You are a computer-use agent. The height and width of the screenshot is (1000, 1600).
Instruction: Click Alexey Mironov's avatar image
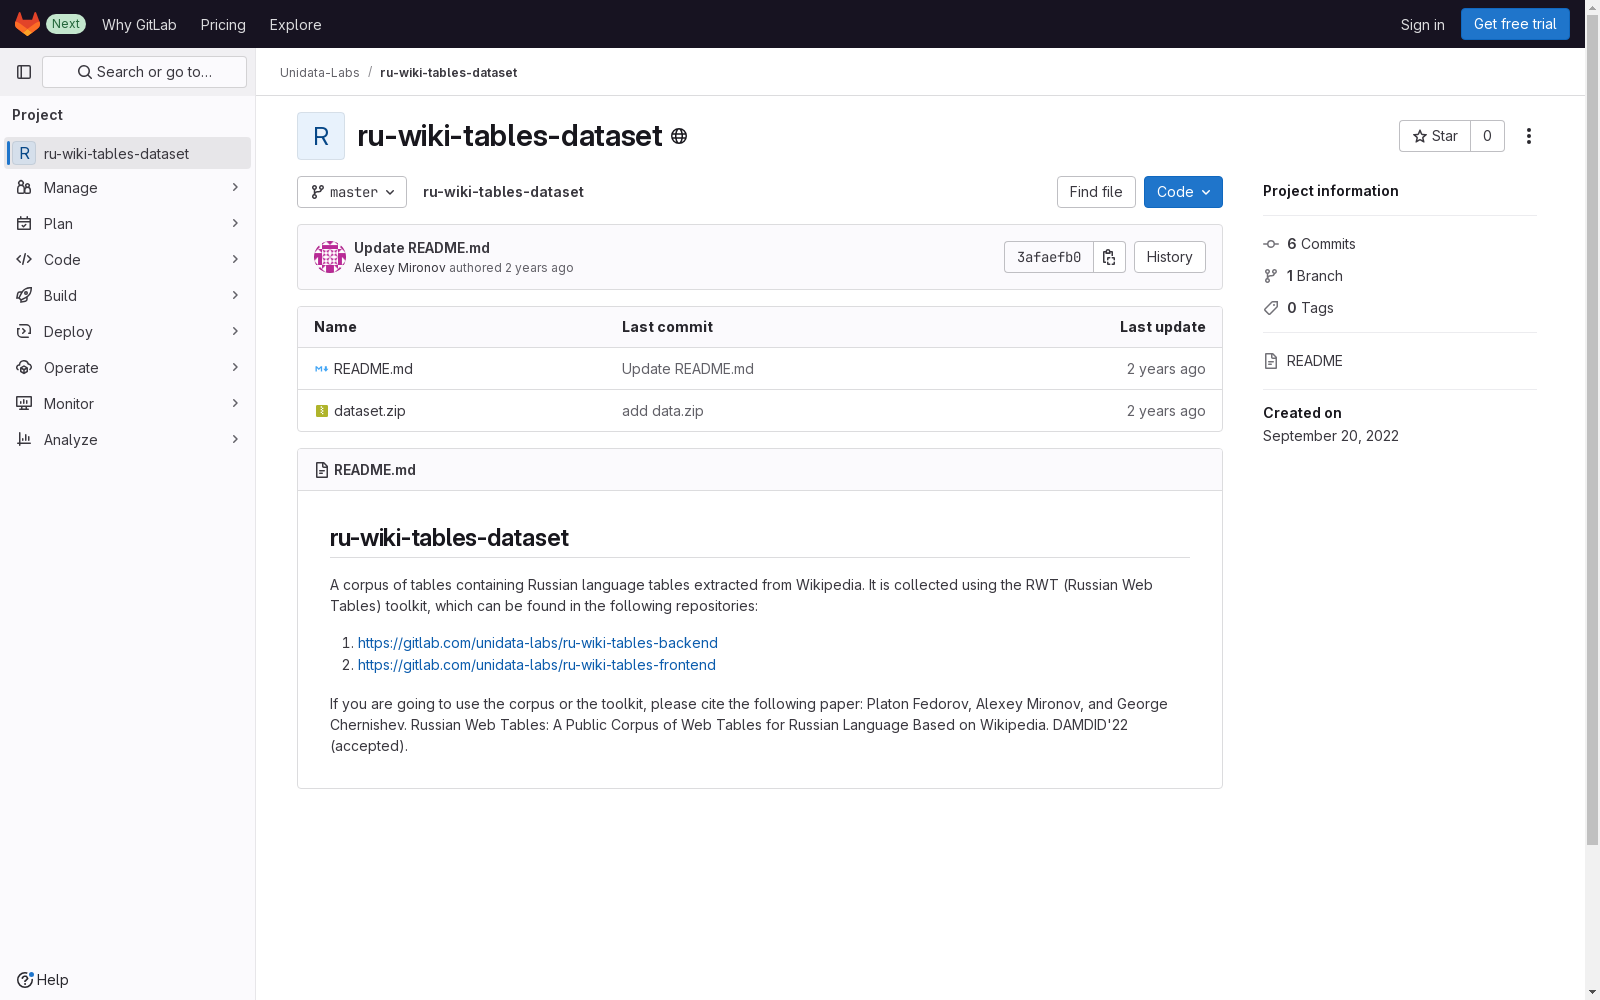click(x=330, y=257)
